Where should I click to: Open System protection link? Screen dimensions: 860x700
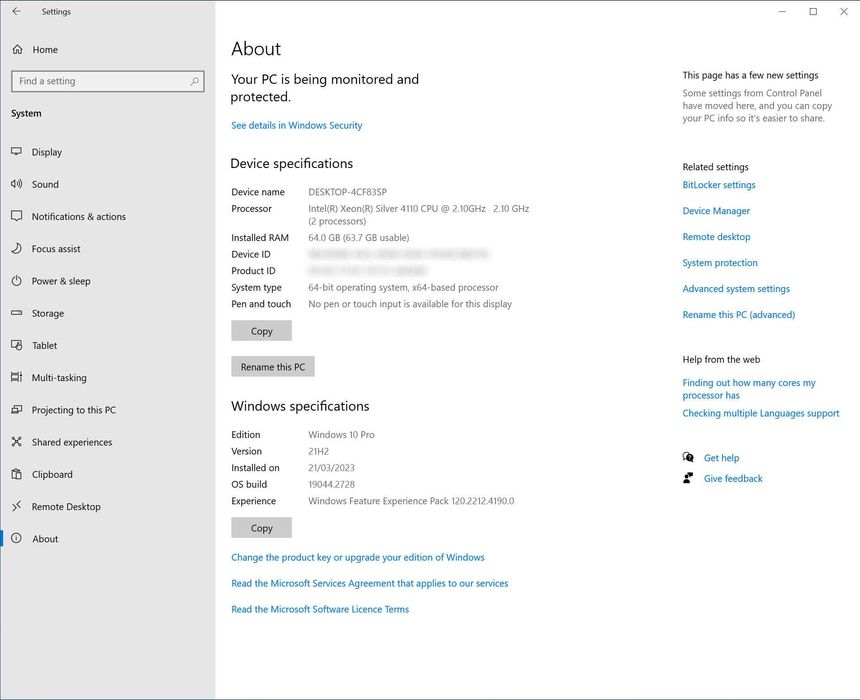pos(720,263)
